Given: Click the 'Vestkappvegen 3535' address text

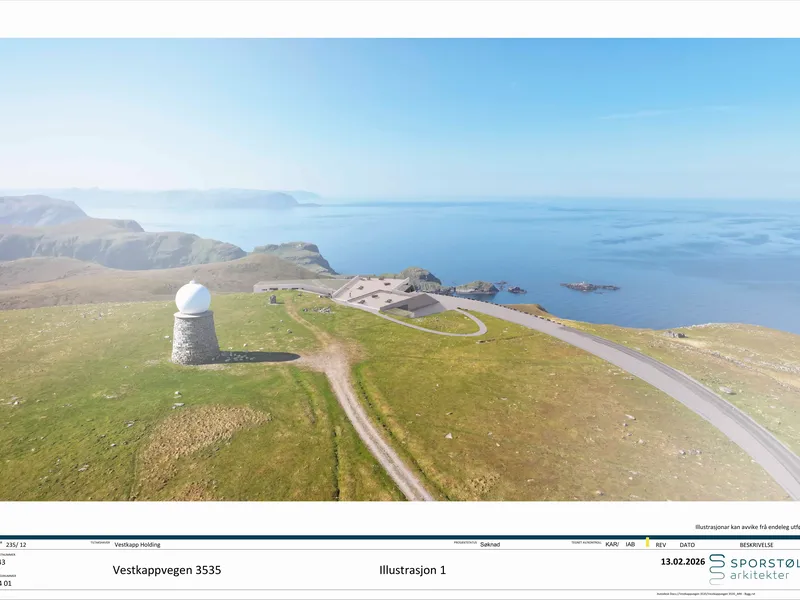Looking at the screenshot, I should (167, 570).
